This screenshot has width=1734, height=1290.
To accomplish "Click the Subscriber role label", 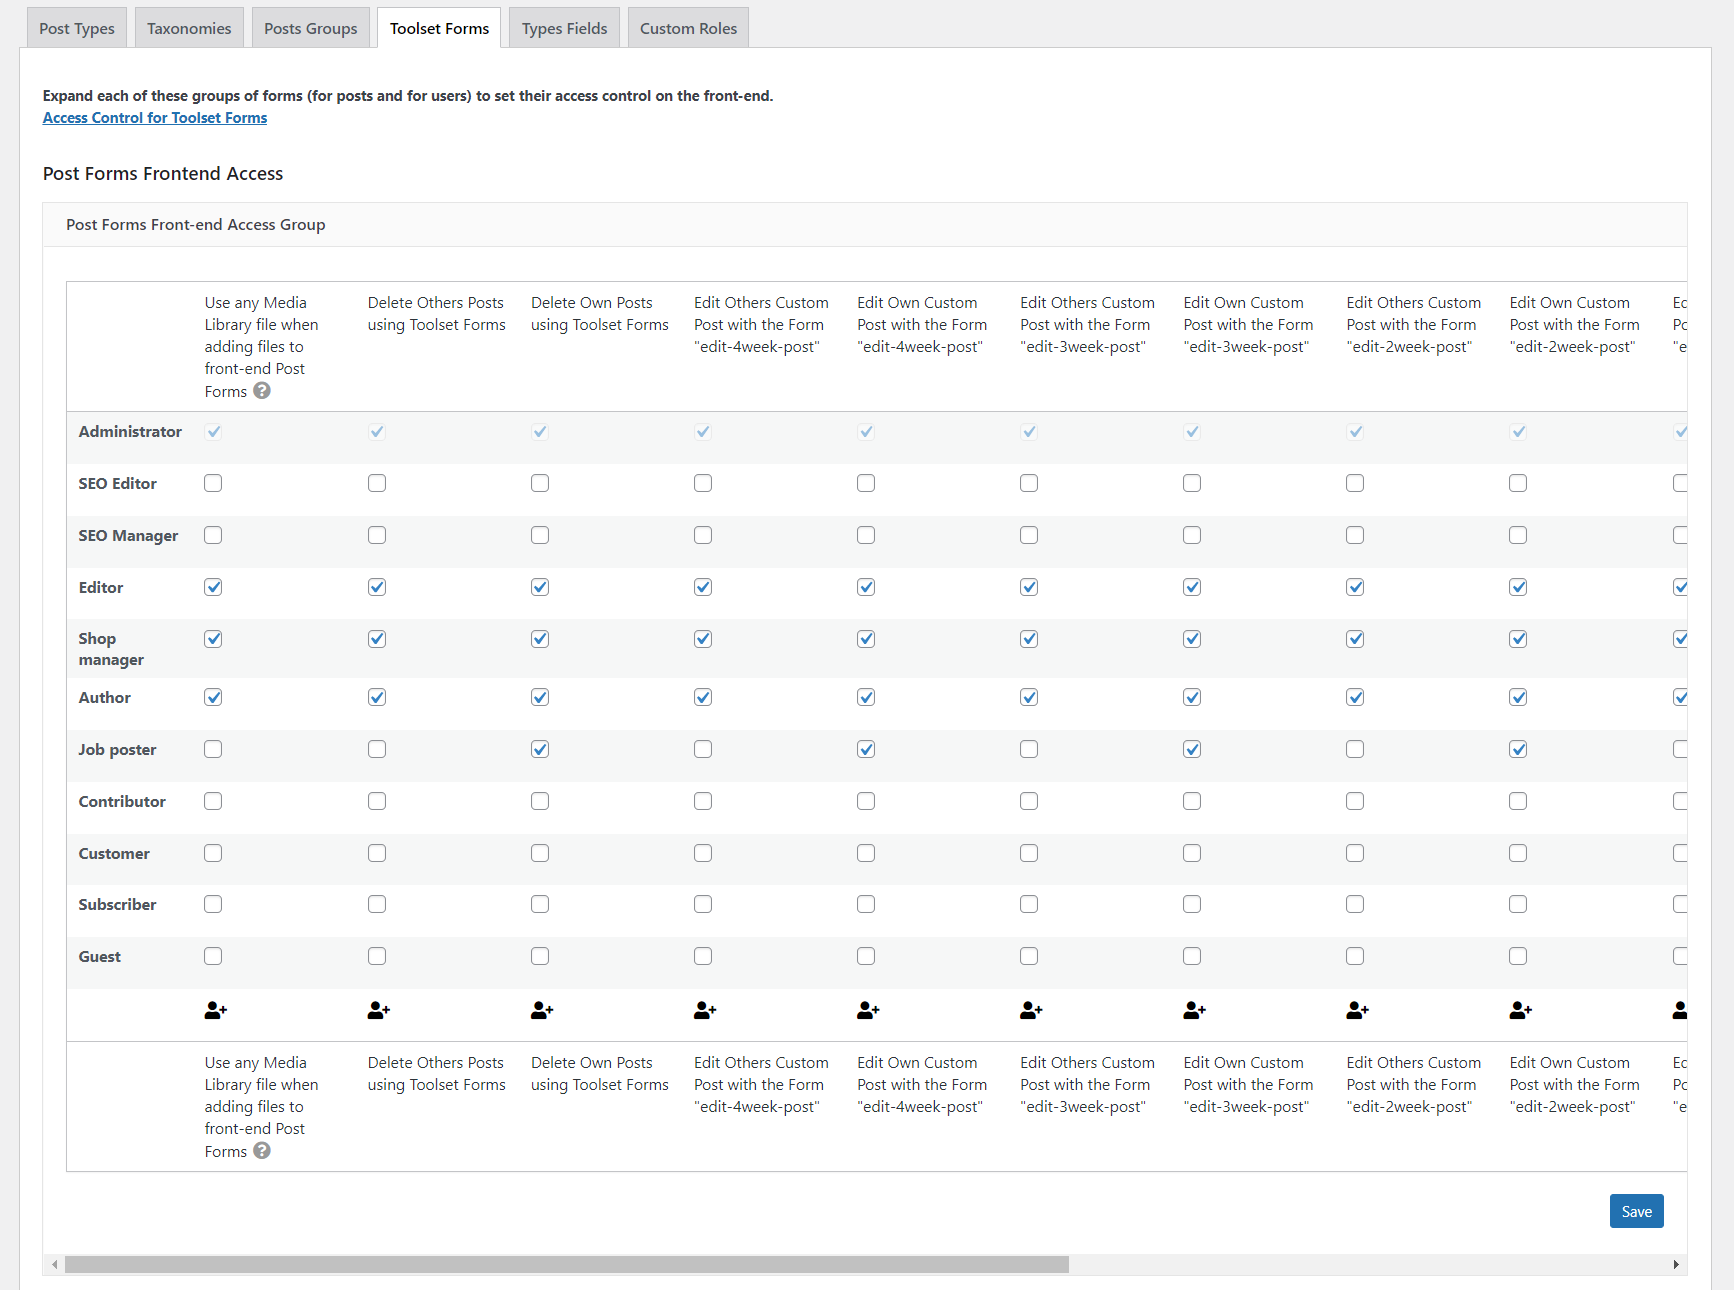I will pos(117,905).
